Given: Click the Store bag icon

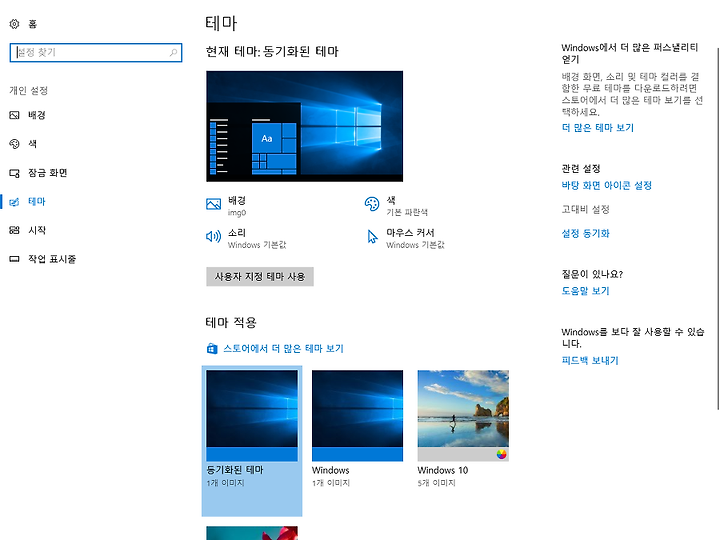Looking at the screenshot, I should pyautogui.click(x=212, y=349).
